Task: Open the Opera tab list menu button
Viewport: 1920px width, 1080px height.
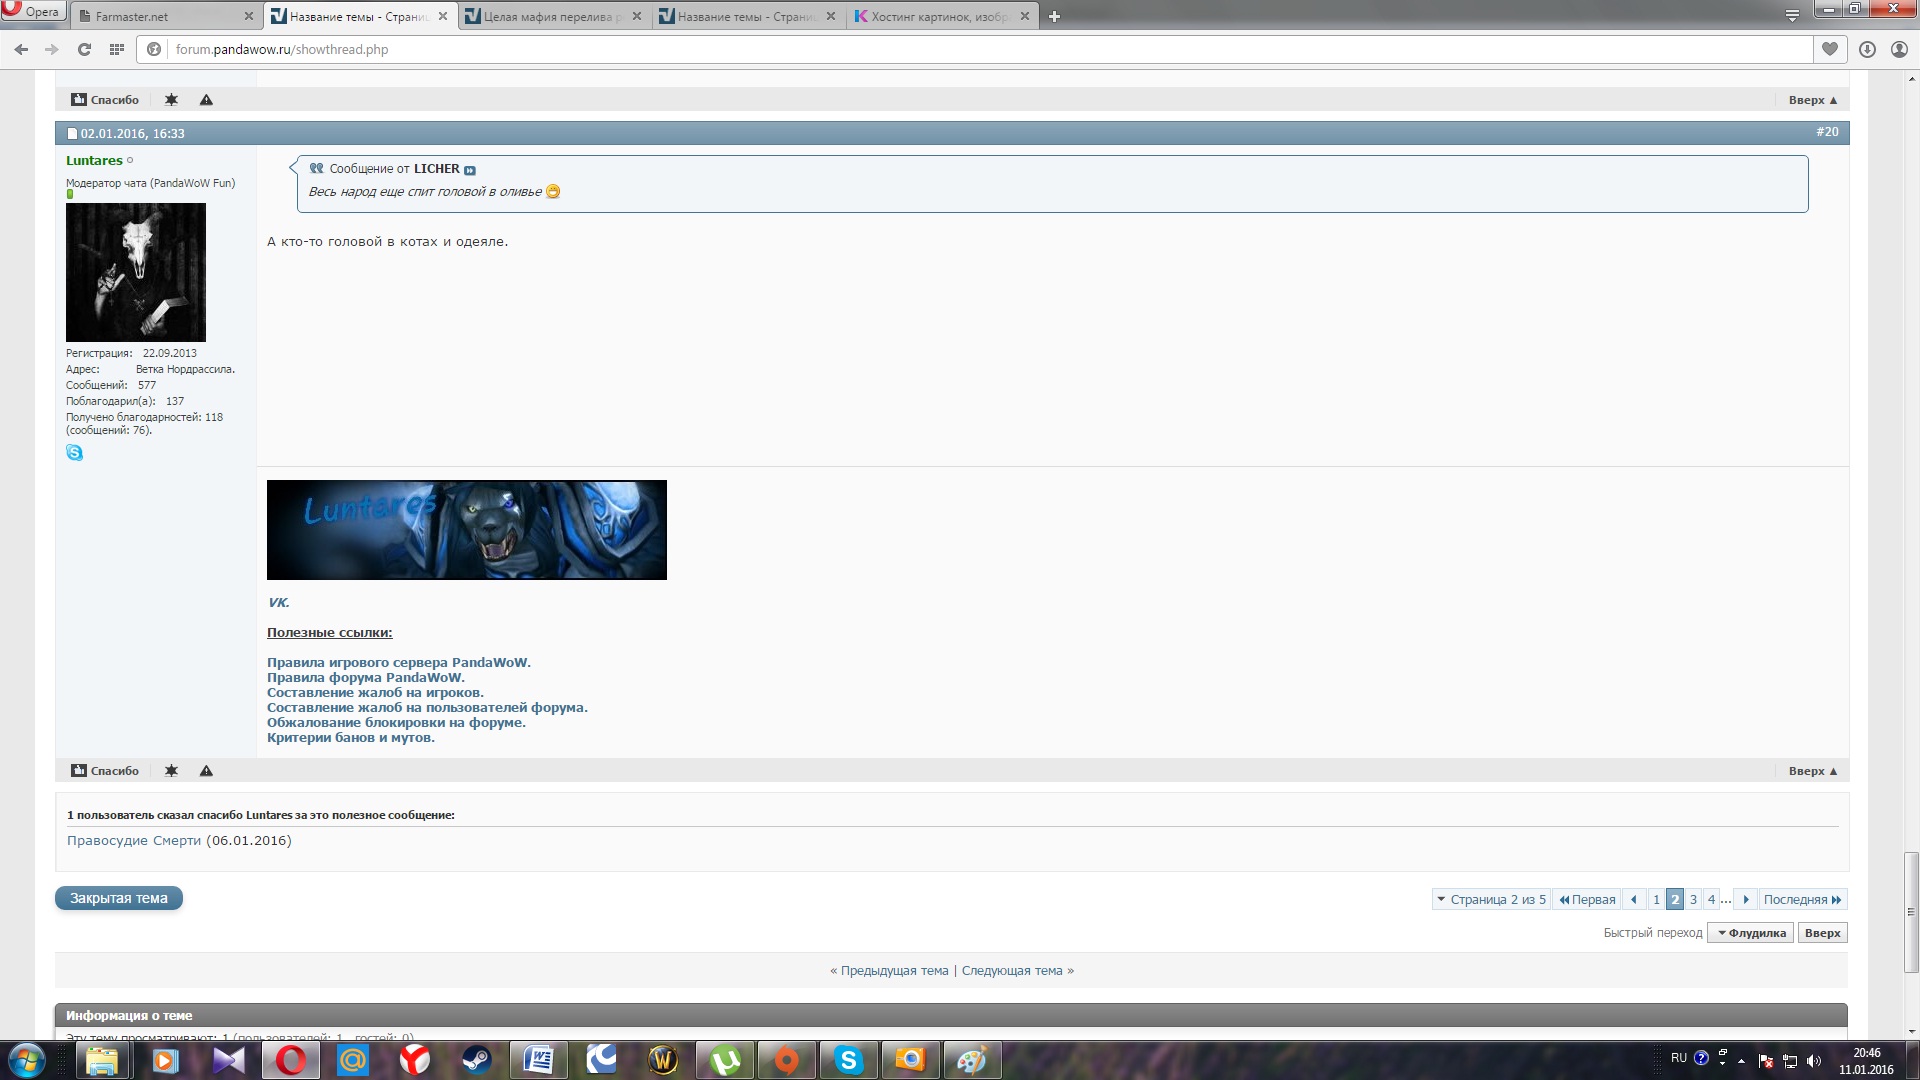Action: coord(1792,15)
